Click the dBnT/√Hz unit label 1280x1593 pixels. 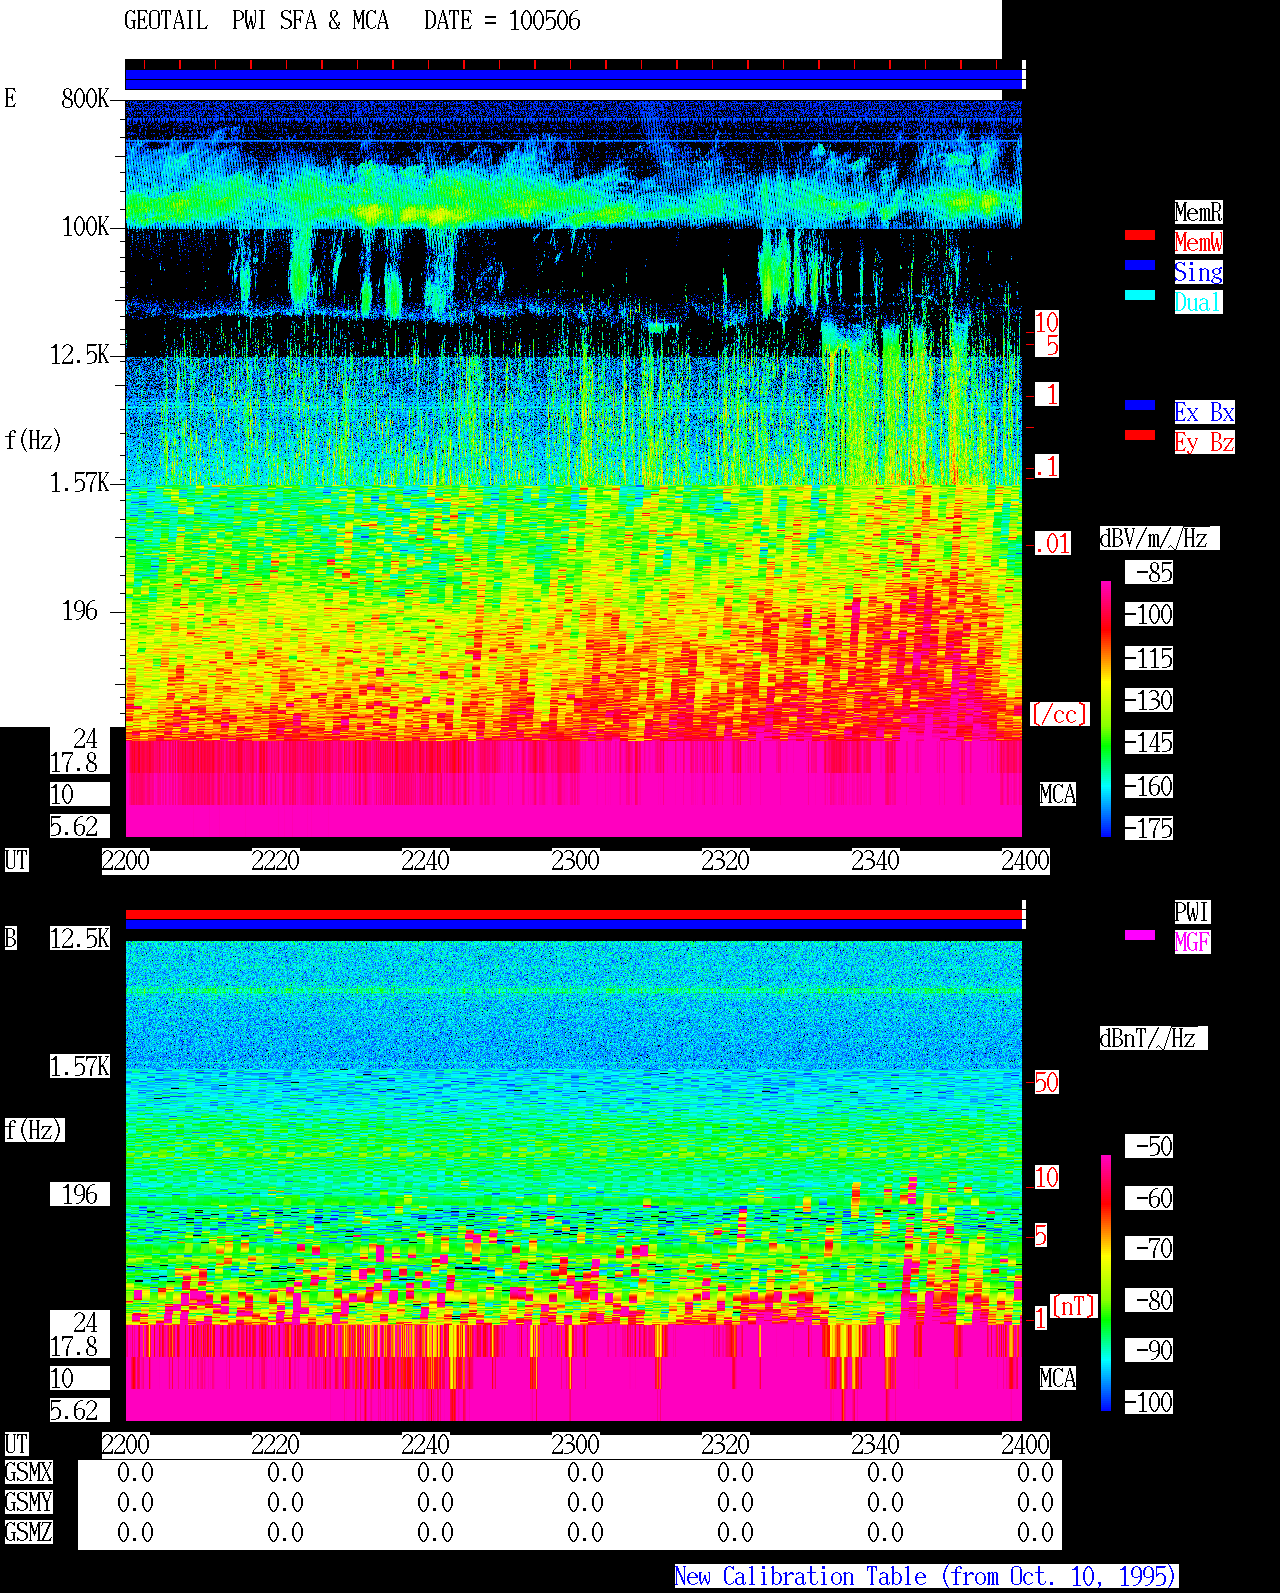(x=1153, y=1038)
